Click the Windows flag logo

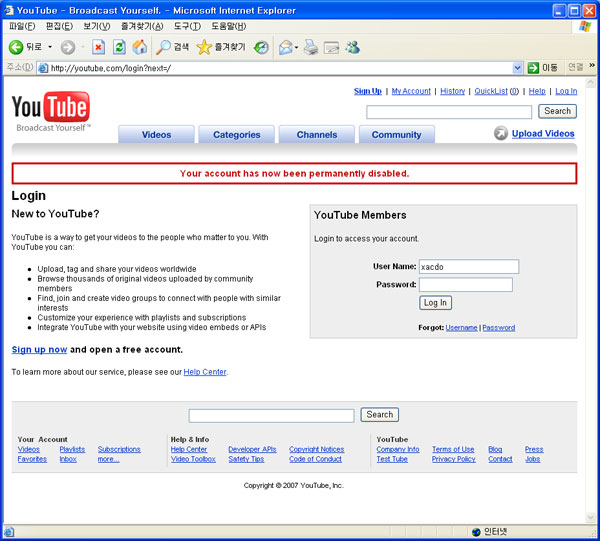coord(585,26)
